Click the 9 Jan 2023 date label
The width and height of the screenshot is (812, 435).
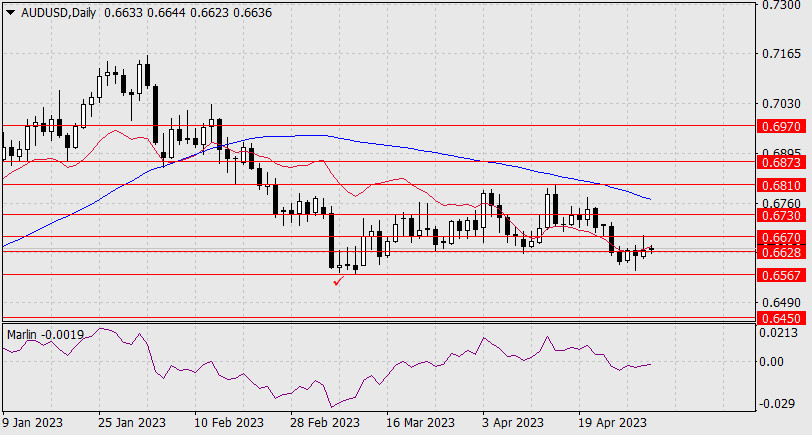(32, 422)
